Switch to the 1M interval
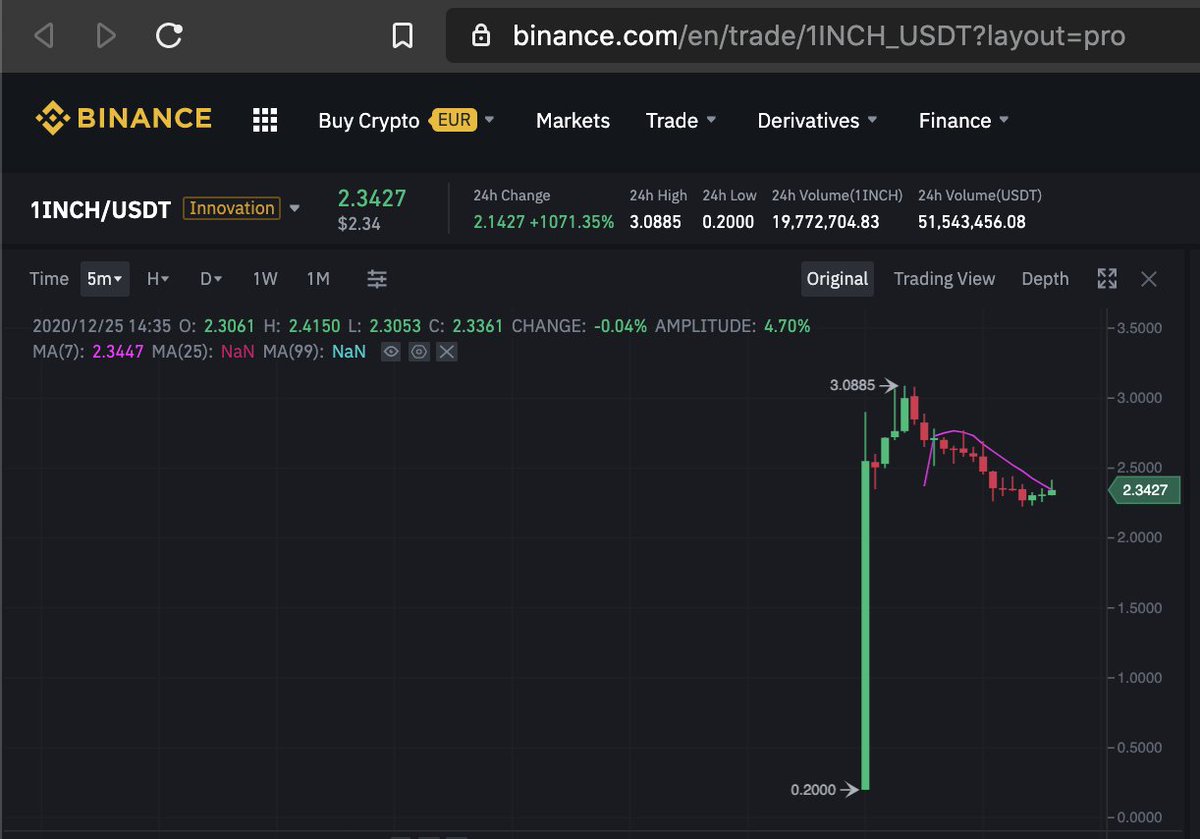This screenshot has height=839, width=1200. click(317, 279)
